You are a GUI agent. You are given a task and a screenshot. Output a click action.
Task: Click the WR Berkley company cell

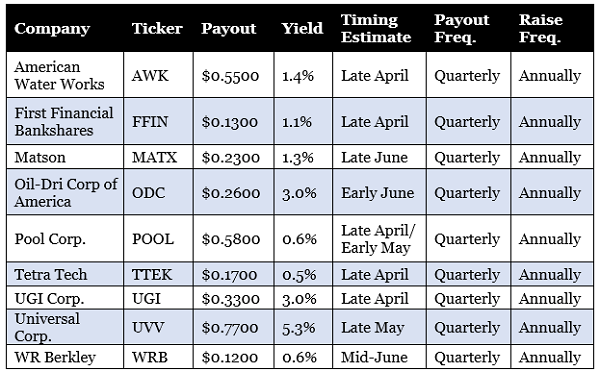tap(65, 357)
